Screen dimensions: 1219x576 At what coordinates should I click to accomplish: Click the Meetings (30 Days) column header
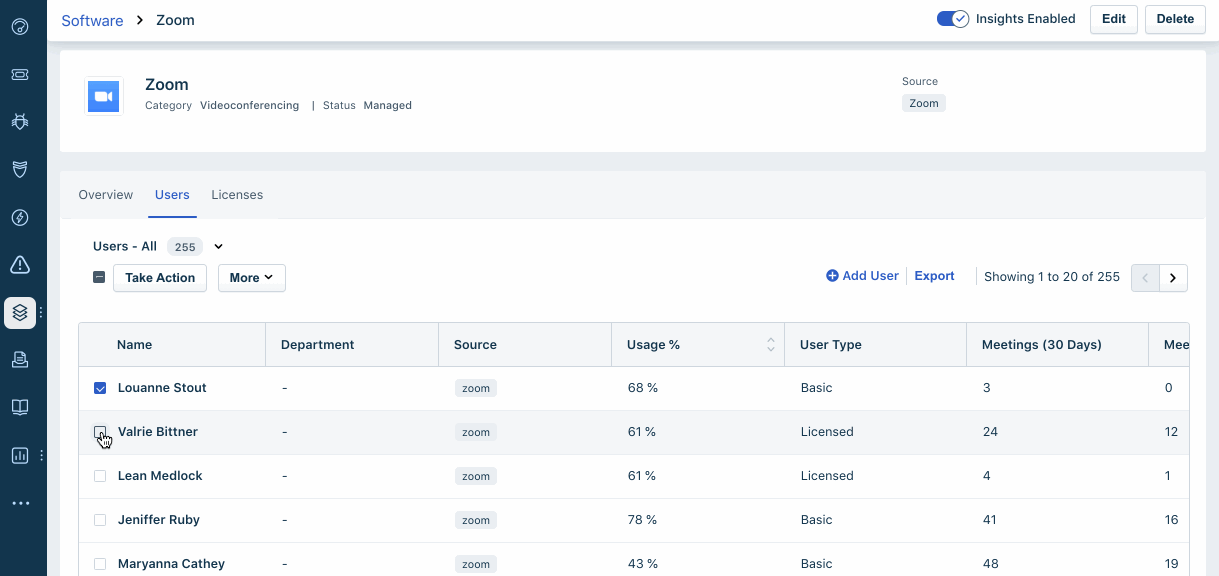click(1042, 345)
